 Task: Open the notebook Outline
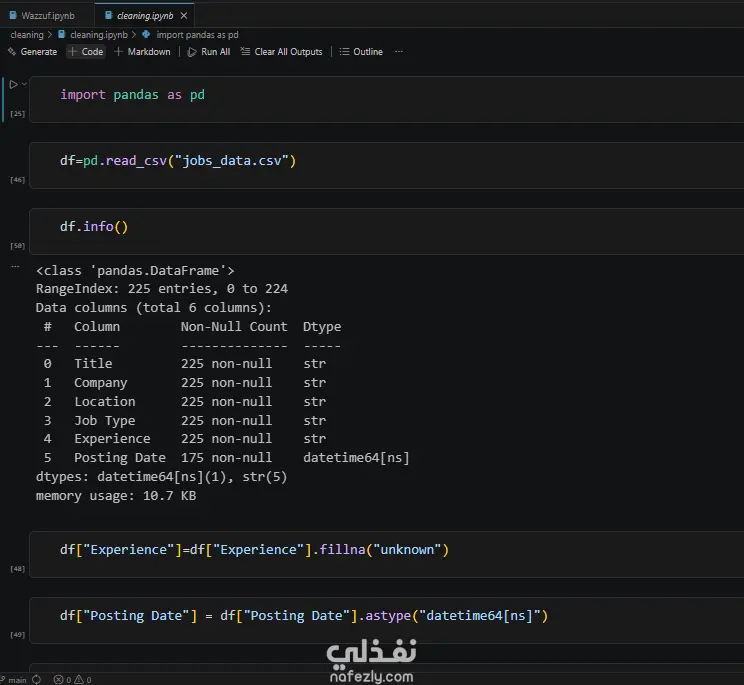(361, 52)
